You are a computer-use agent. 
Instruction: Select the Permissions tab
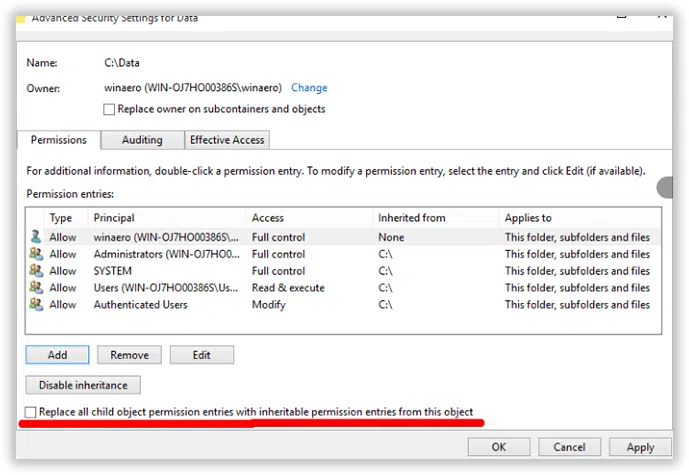[59, 140]
